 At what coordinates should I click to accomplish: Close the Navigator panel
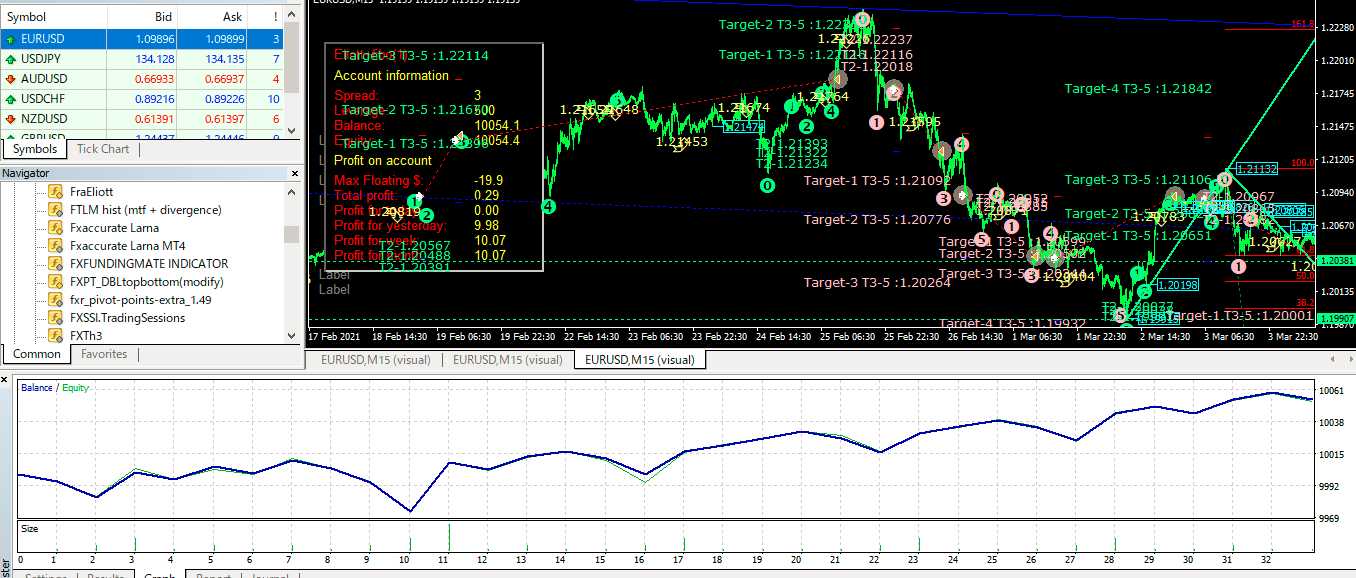point(294,173)
